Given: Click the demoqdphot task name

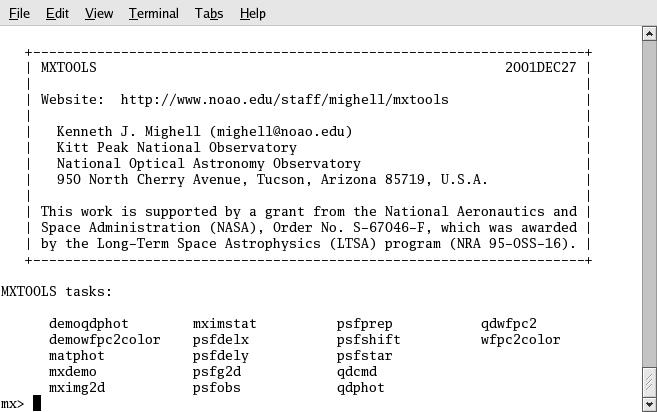Looking at the screenshot, I should coord(88,324).
